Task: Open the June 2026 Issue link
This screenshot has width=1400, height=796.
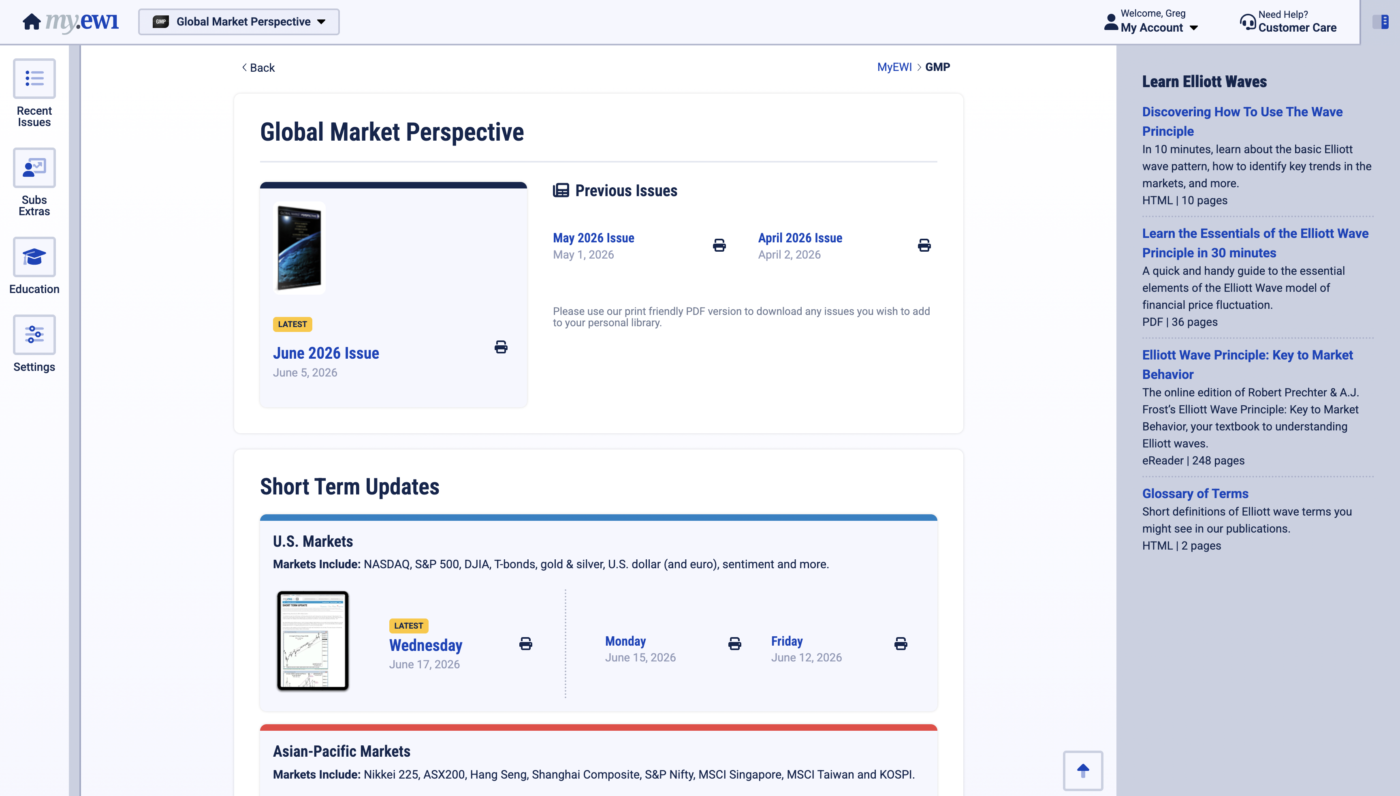Action: point(326,353)
